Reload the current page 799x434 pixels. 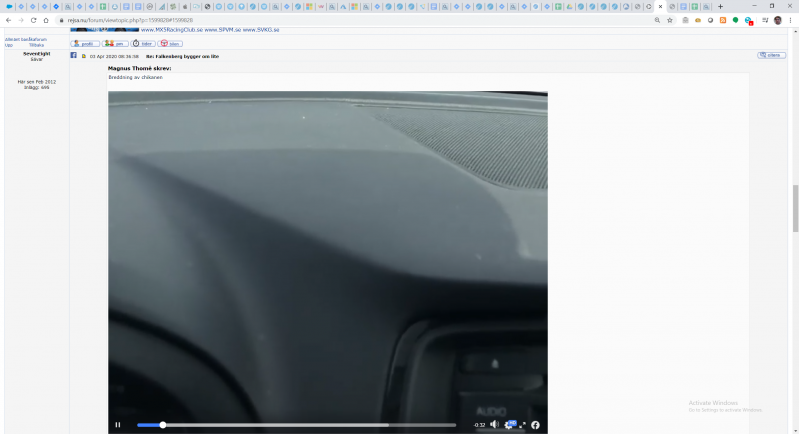pos(34,20)
